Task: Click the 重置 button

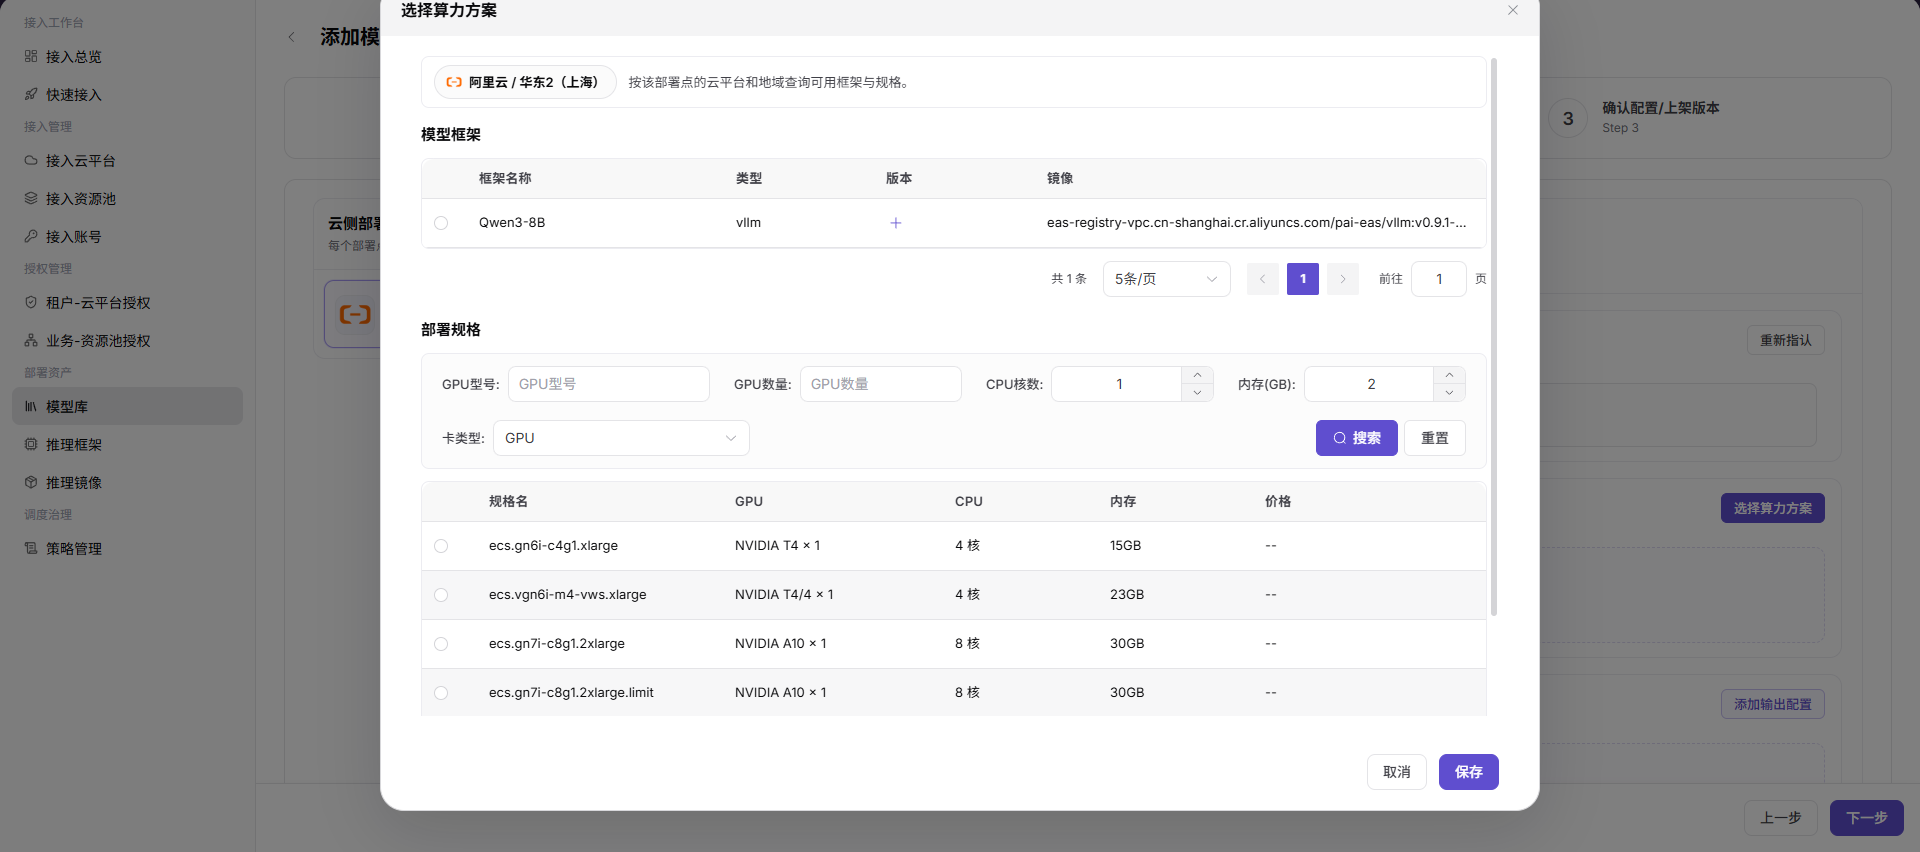Action: click(1435, 438)
